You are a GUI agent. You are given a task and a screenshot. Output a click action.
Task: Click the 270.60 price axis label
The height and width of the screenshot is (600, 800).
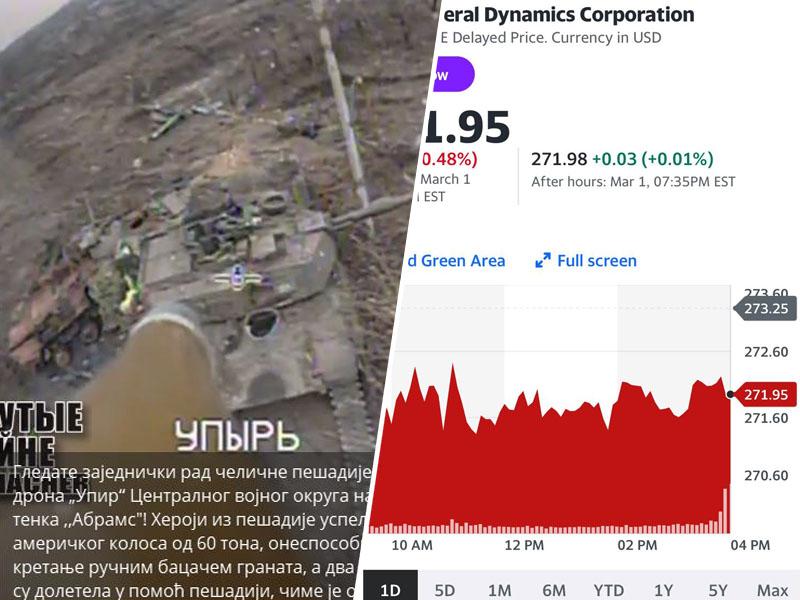click(x=766, y=476)
